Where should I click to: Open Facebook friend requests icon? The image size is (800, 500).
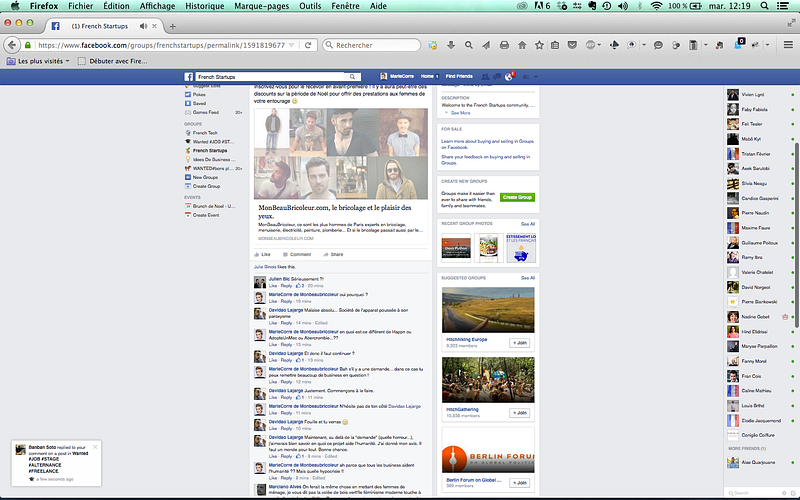click(x=485, y=77)
